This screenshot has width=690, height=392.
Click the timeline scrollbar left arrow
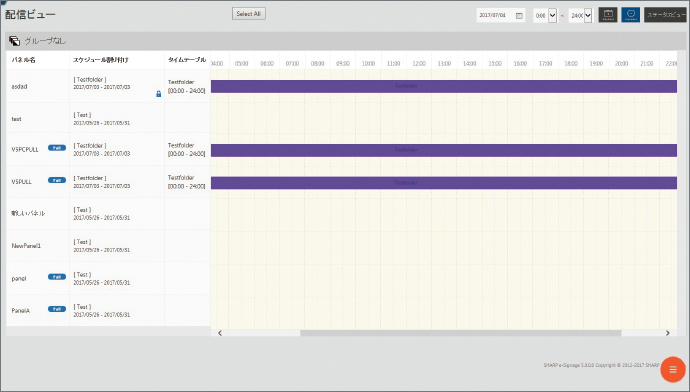[220, 333]
